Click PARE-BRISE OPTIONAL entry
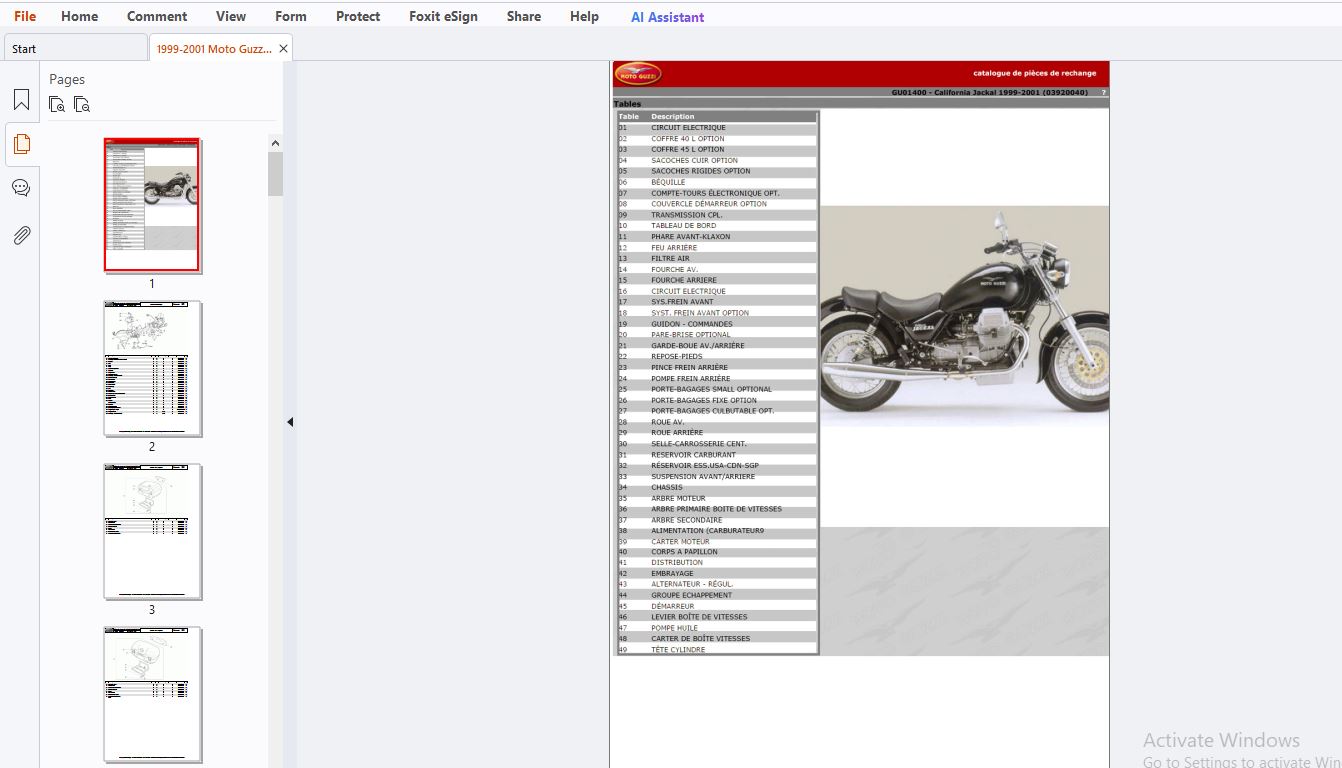This screenshot has height=768, width=1342. click(690, 335)
